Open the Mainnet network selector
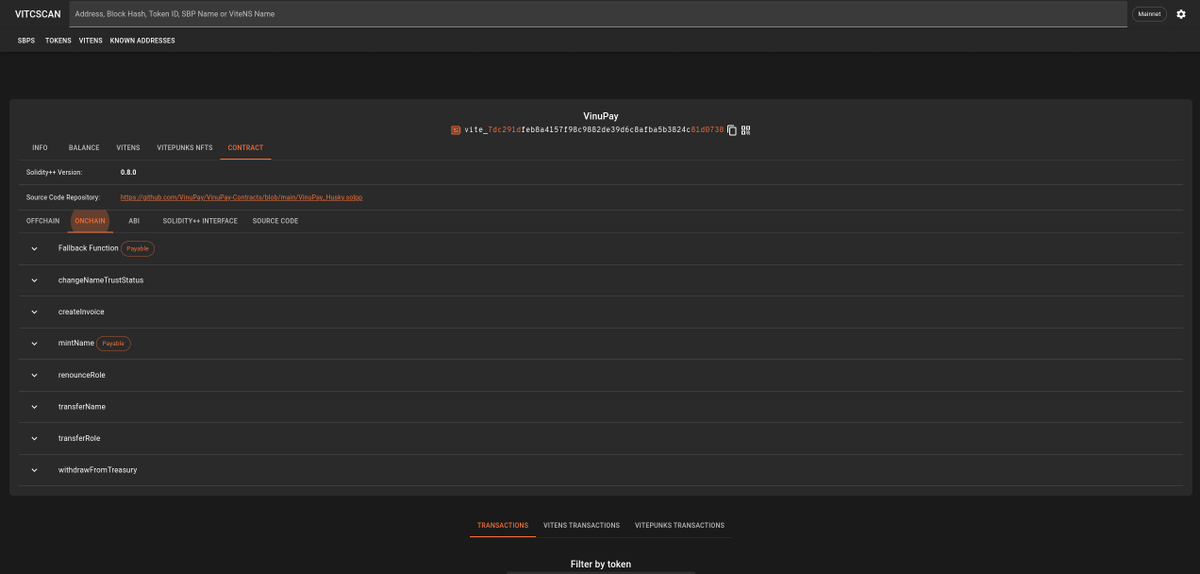1200x574 pixels. pos(1149,14)
